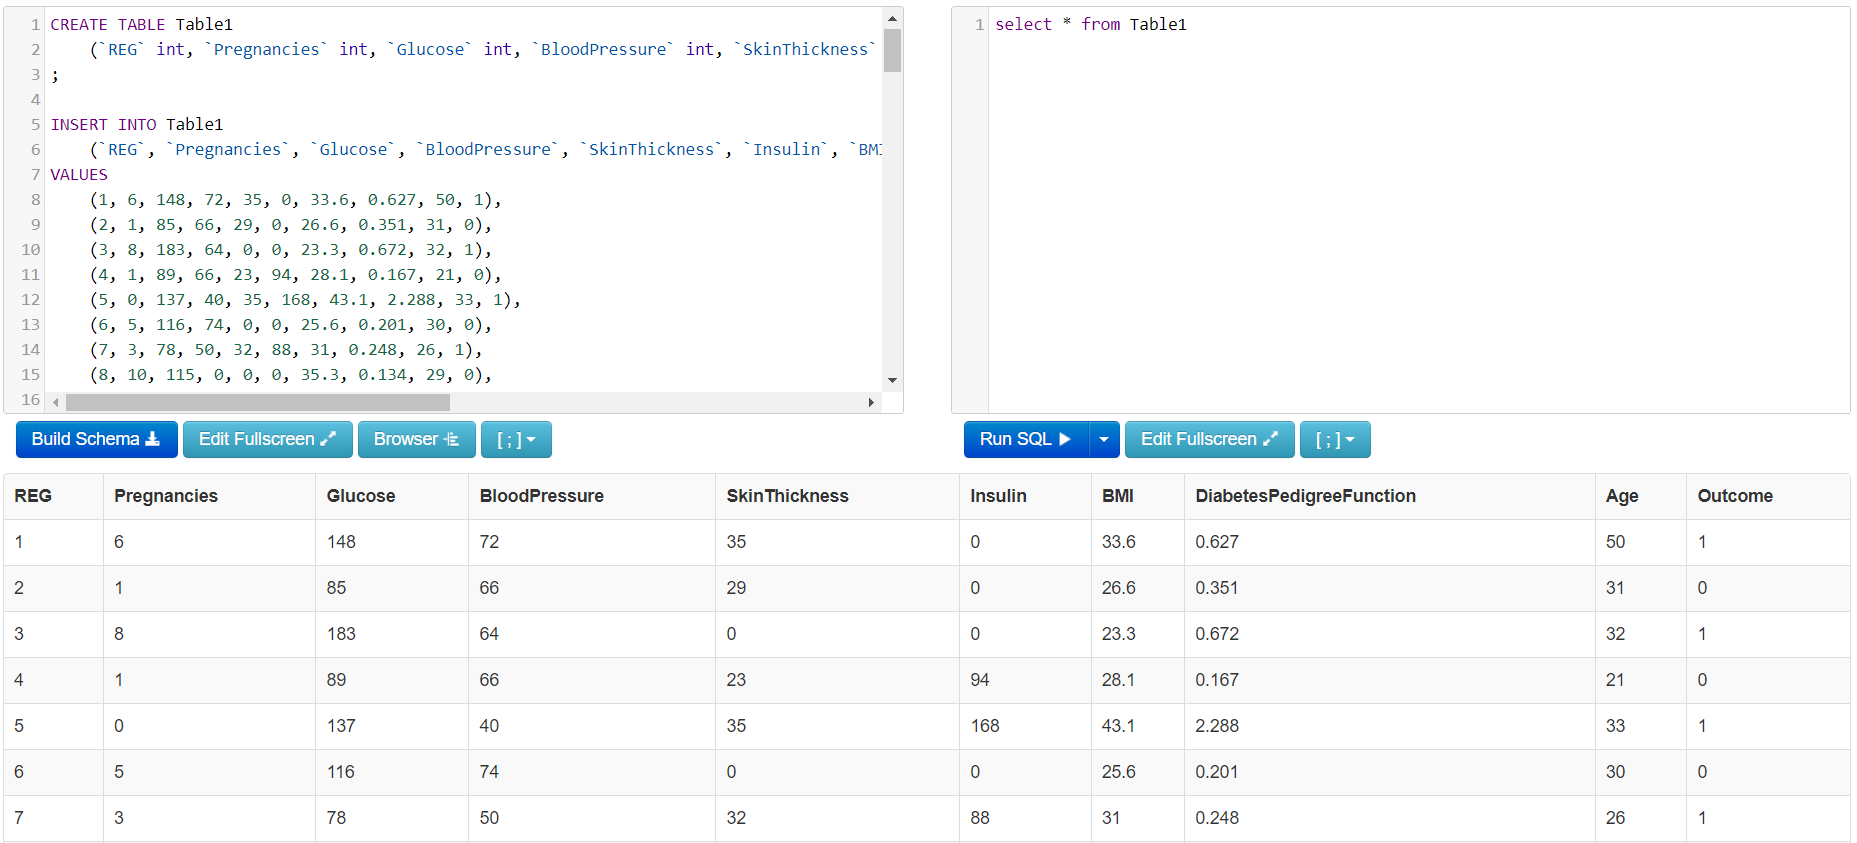1857x843 pixels.
Task: Click the schema vertical scrollbar thumb
Action: (x=892, y=50)
